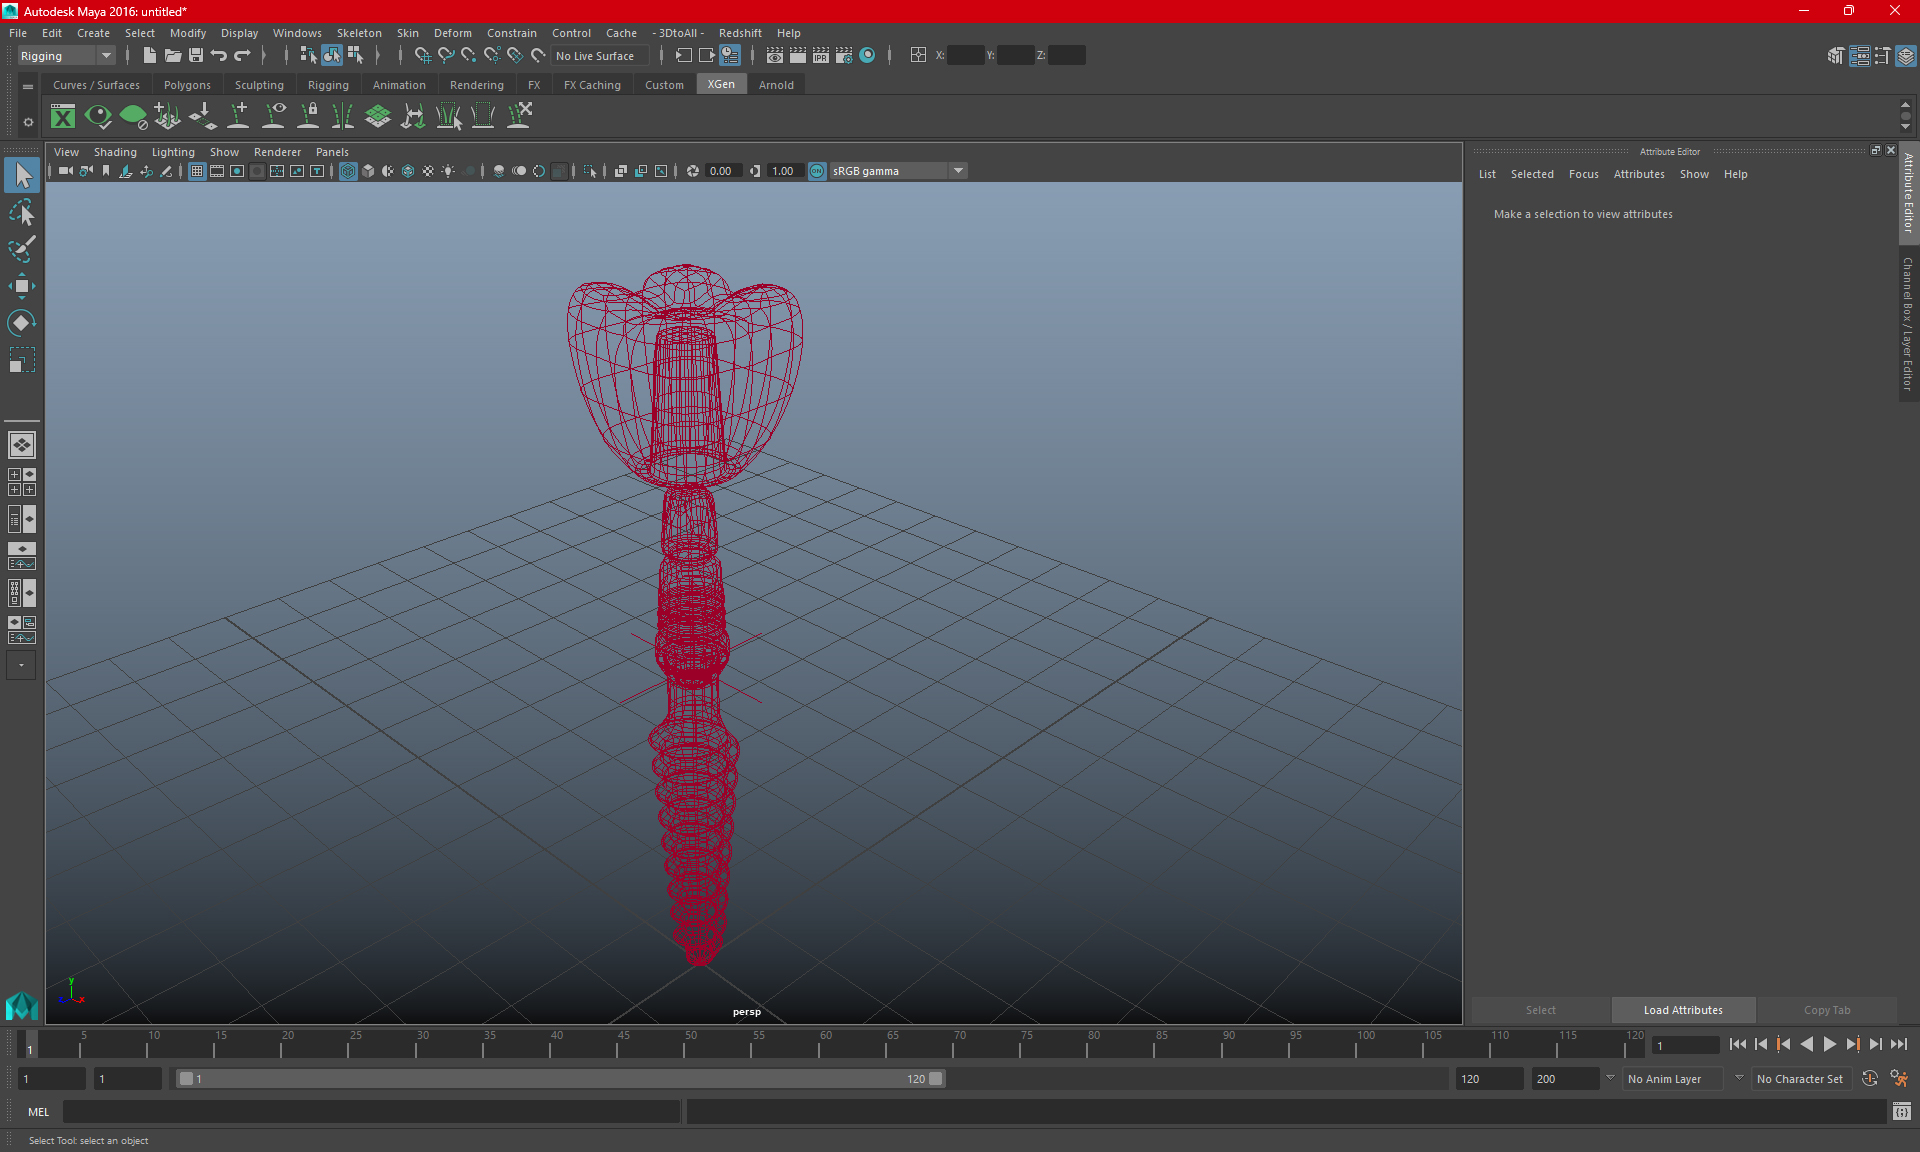Screen dimensions: 1920x1152
Task: Click the range slider bar end handle at 120
Action: [935, 1079]
